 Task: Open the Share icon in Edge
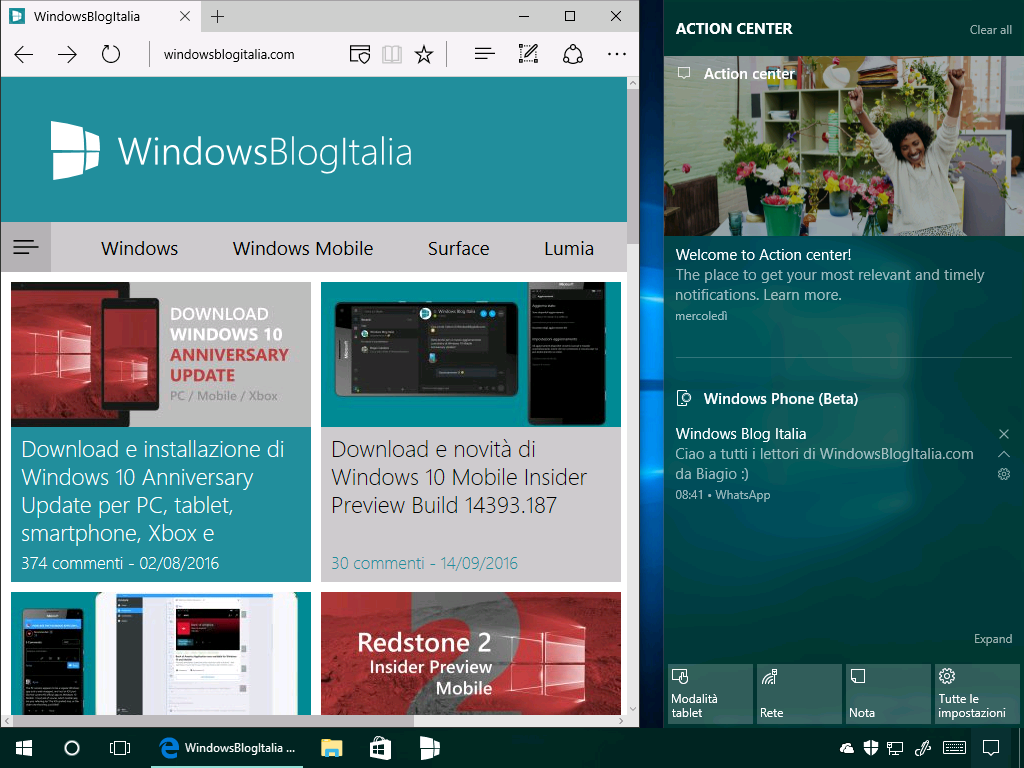click(573, 54)
